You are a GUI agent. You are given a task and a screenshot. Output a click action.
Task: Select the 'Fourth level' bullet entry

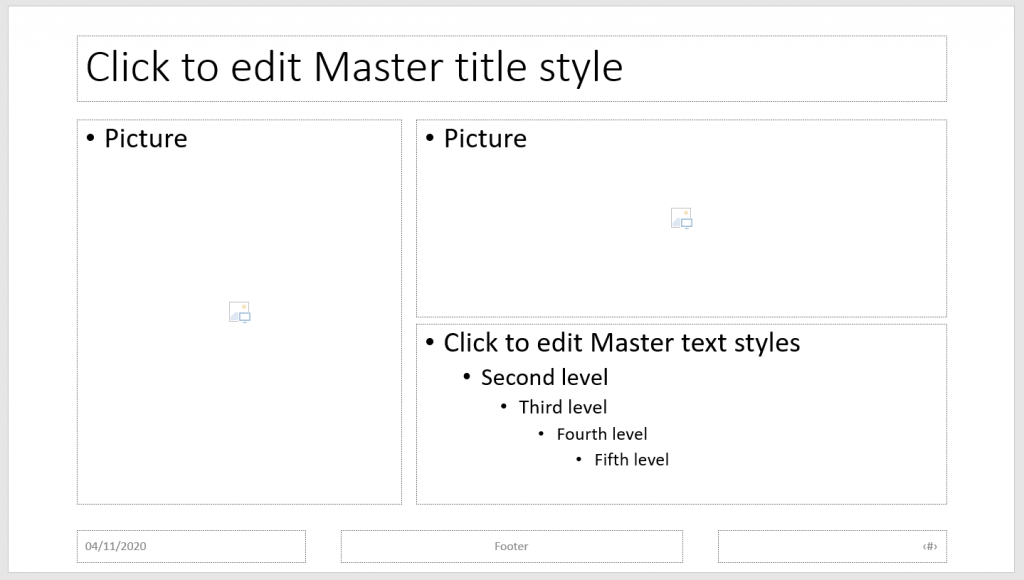click(x=602, y=433)
